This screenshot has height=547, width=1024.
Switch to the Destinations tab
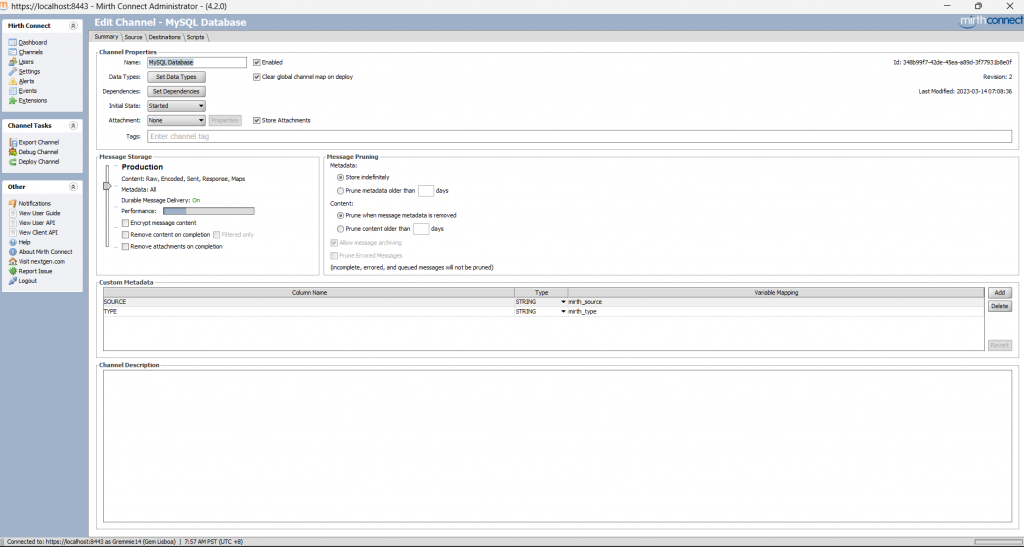pos(165,37)
